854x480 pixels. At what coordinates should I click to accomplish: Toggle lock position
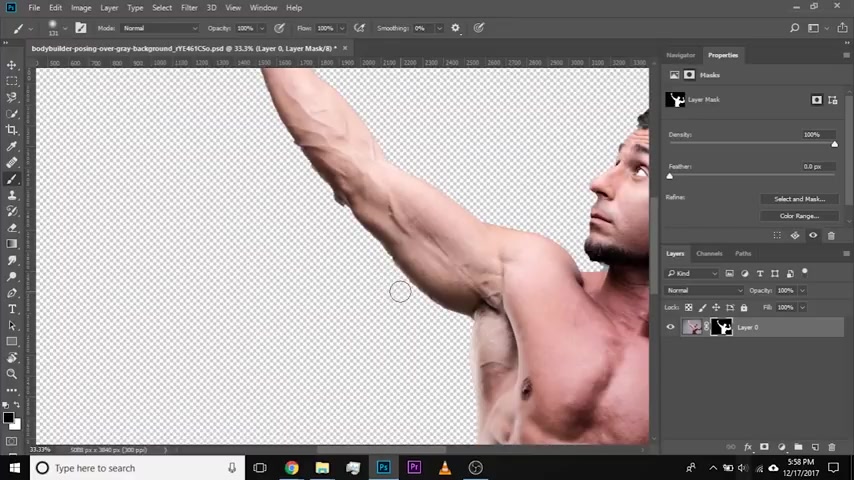click(716, 307)
